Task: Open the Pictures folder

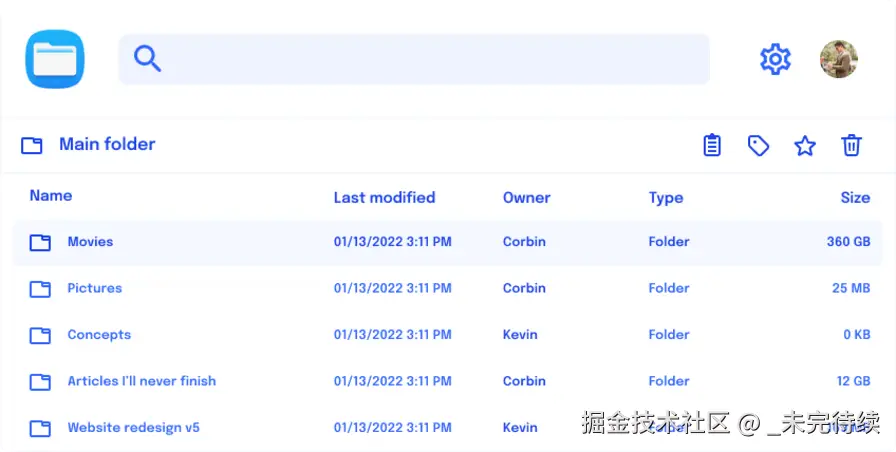Action: point(94,288)
